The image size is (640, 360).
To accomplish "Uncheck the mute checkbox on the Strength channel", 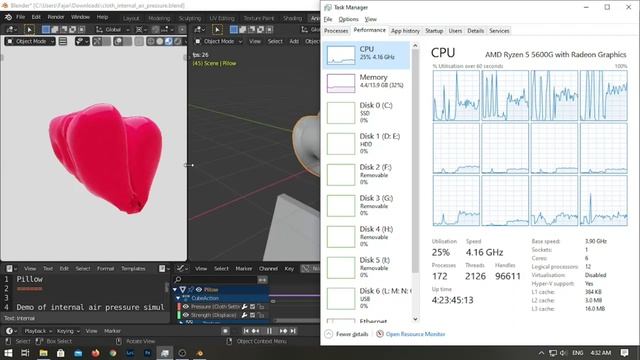I will pyautogui.click(x=252, y=315).
